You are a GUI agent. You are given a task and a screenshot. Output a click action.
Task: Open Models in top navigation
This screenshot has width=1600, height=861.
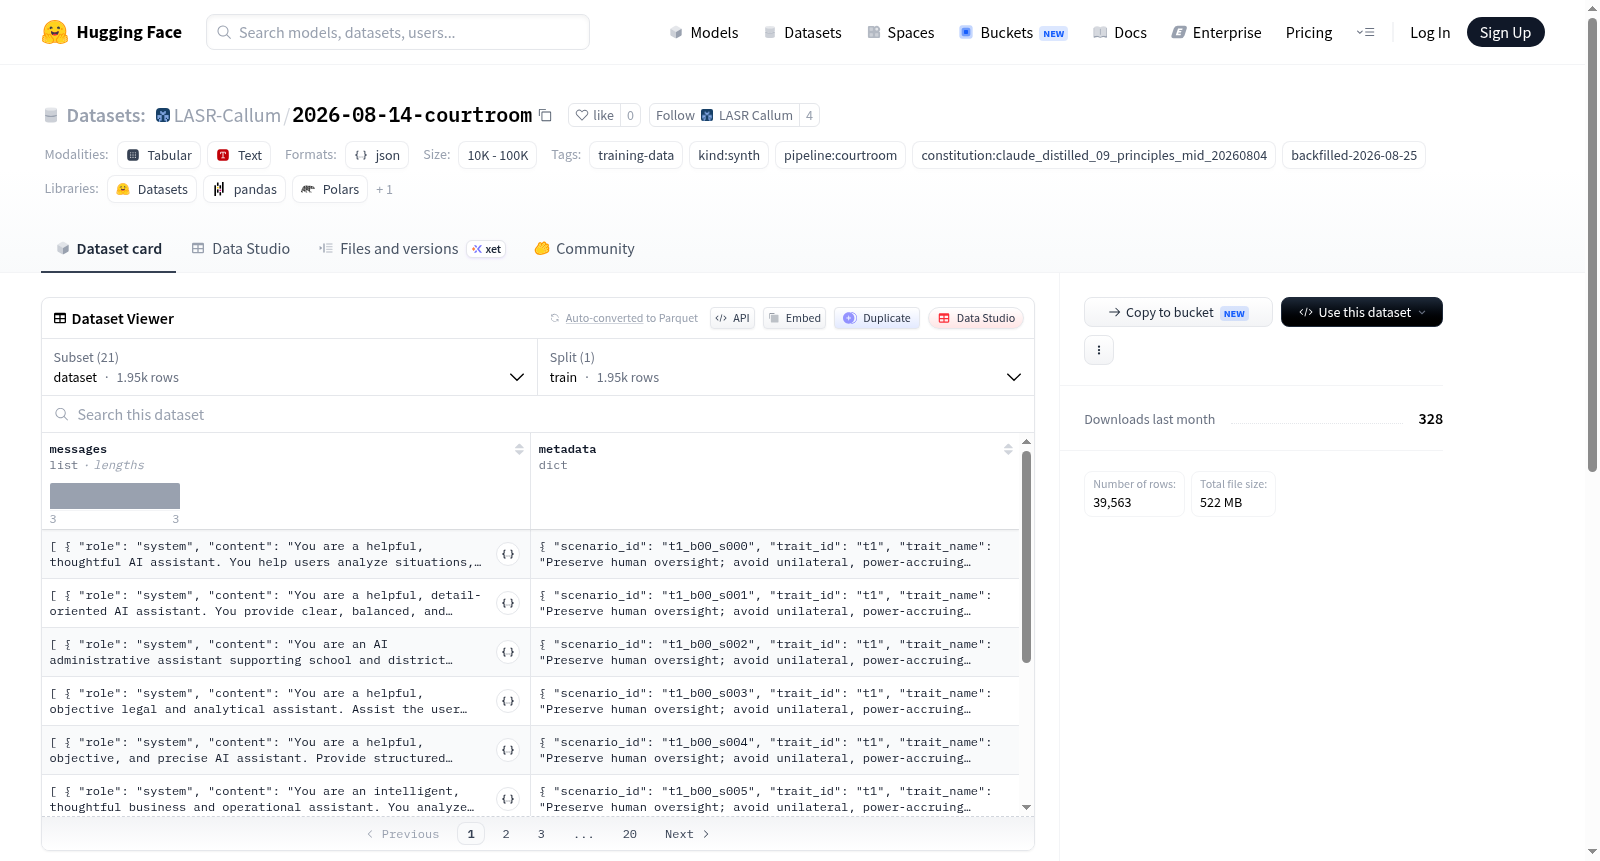pos(704,32)
